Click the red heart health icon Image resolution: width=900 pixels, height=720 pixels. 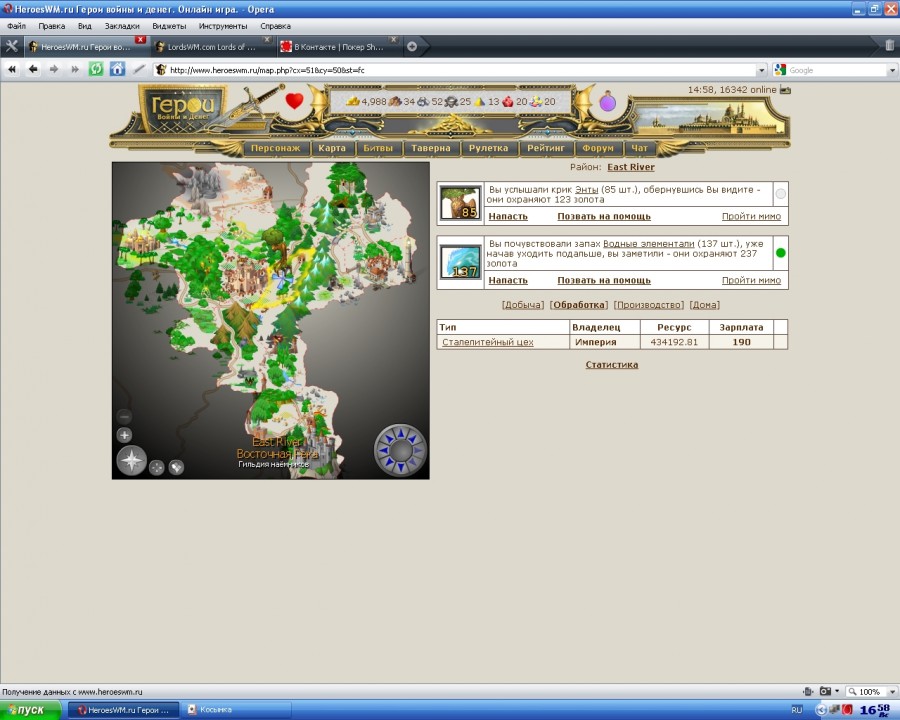click(294, 100)
